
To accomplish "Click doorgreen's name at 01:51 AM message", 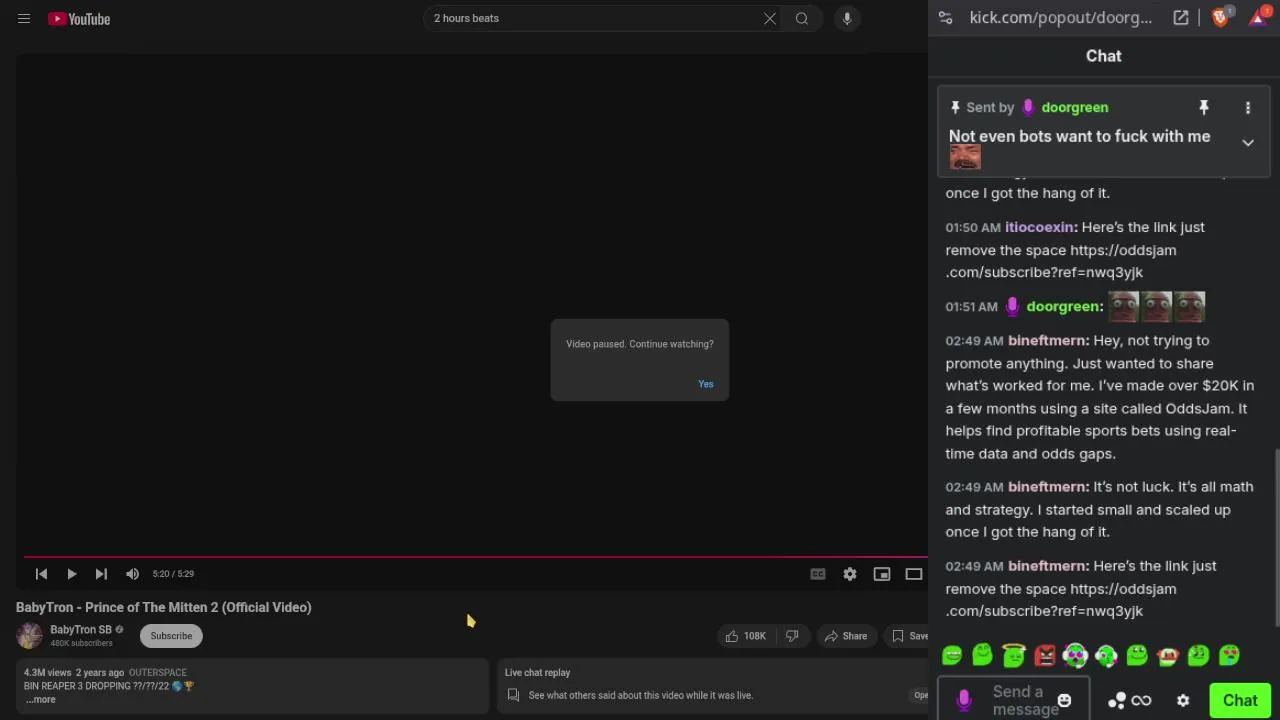I will (1064, 306).
